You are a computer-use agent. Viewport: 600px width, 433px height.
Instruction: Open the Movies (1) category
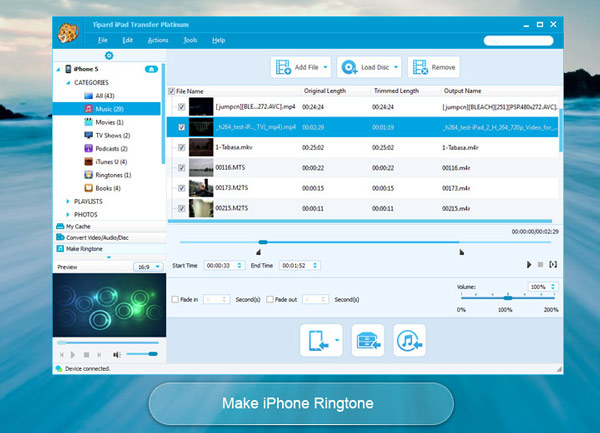pos(109,122)
